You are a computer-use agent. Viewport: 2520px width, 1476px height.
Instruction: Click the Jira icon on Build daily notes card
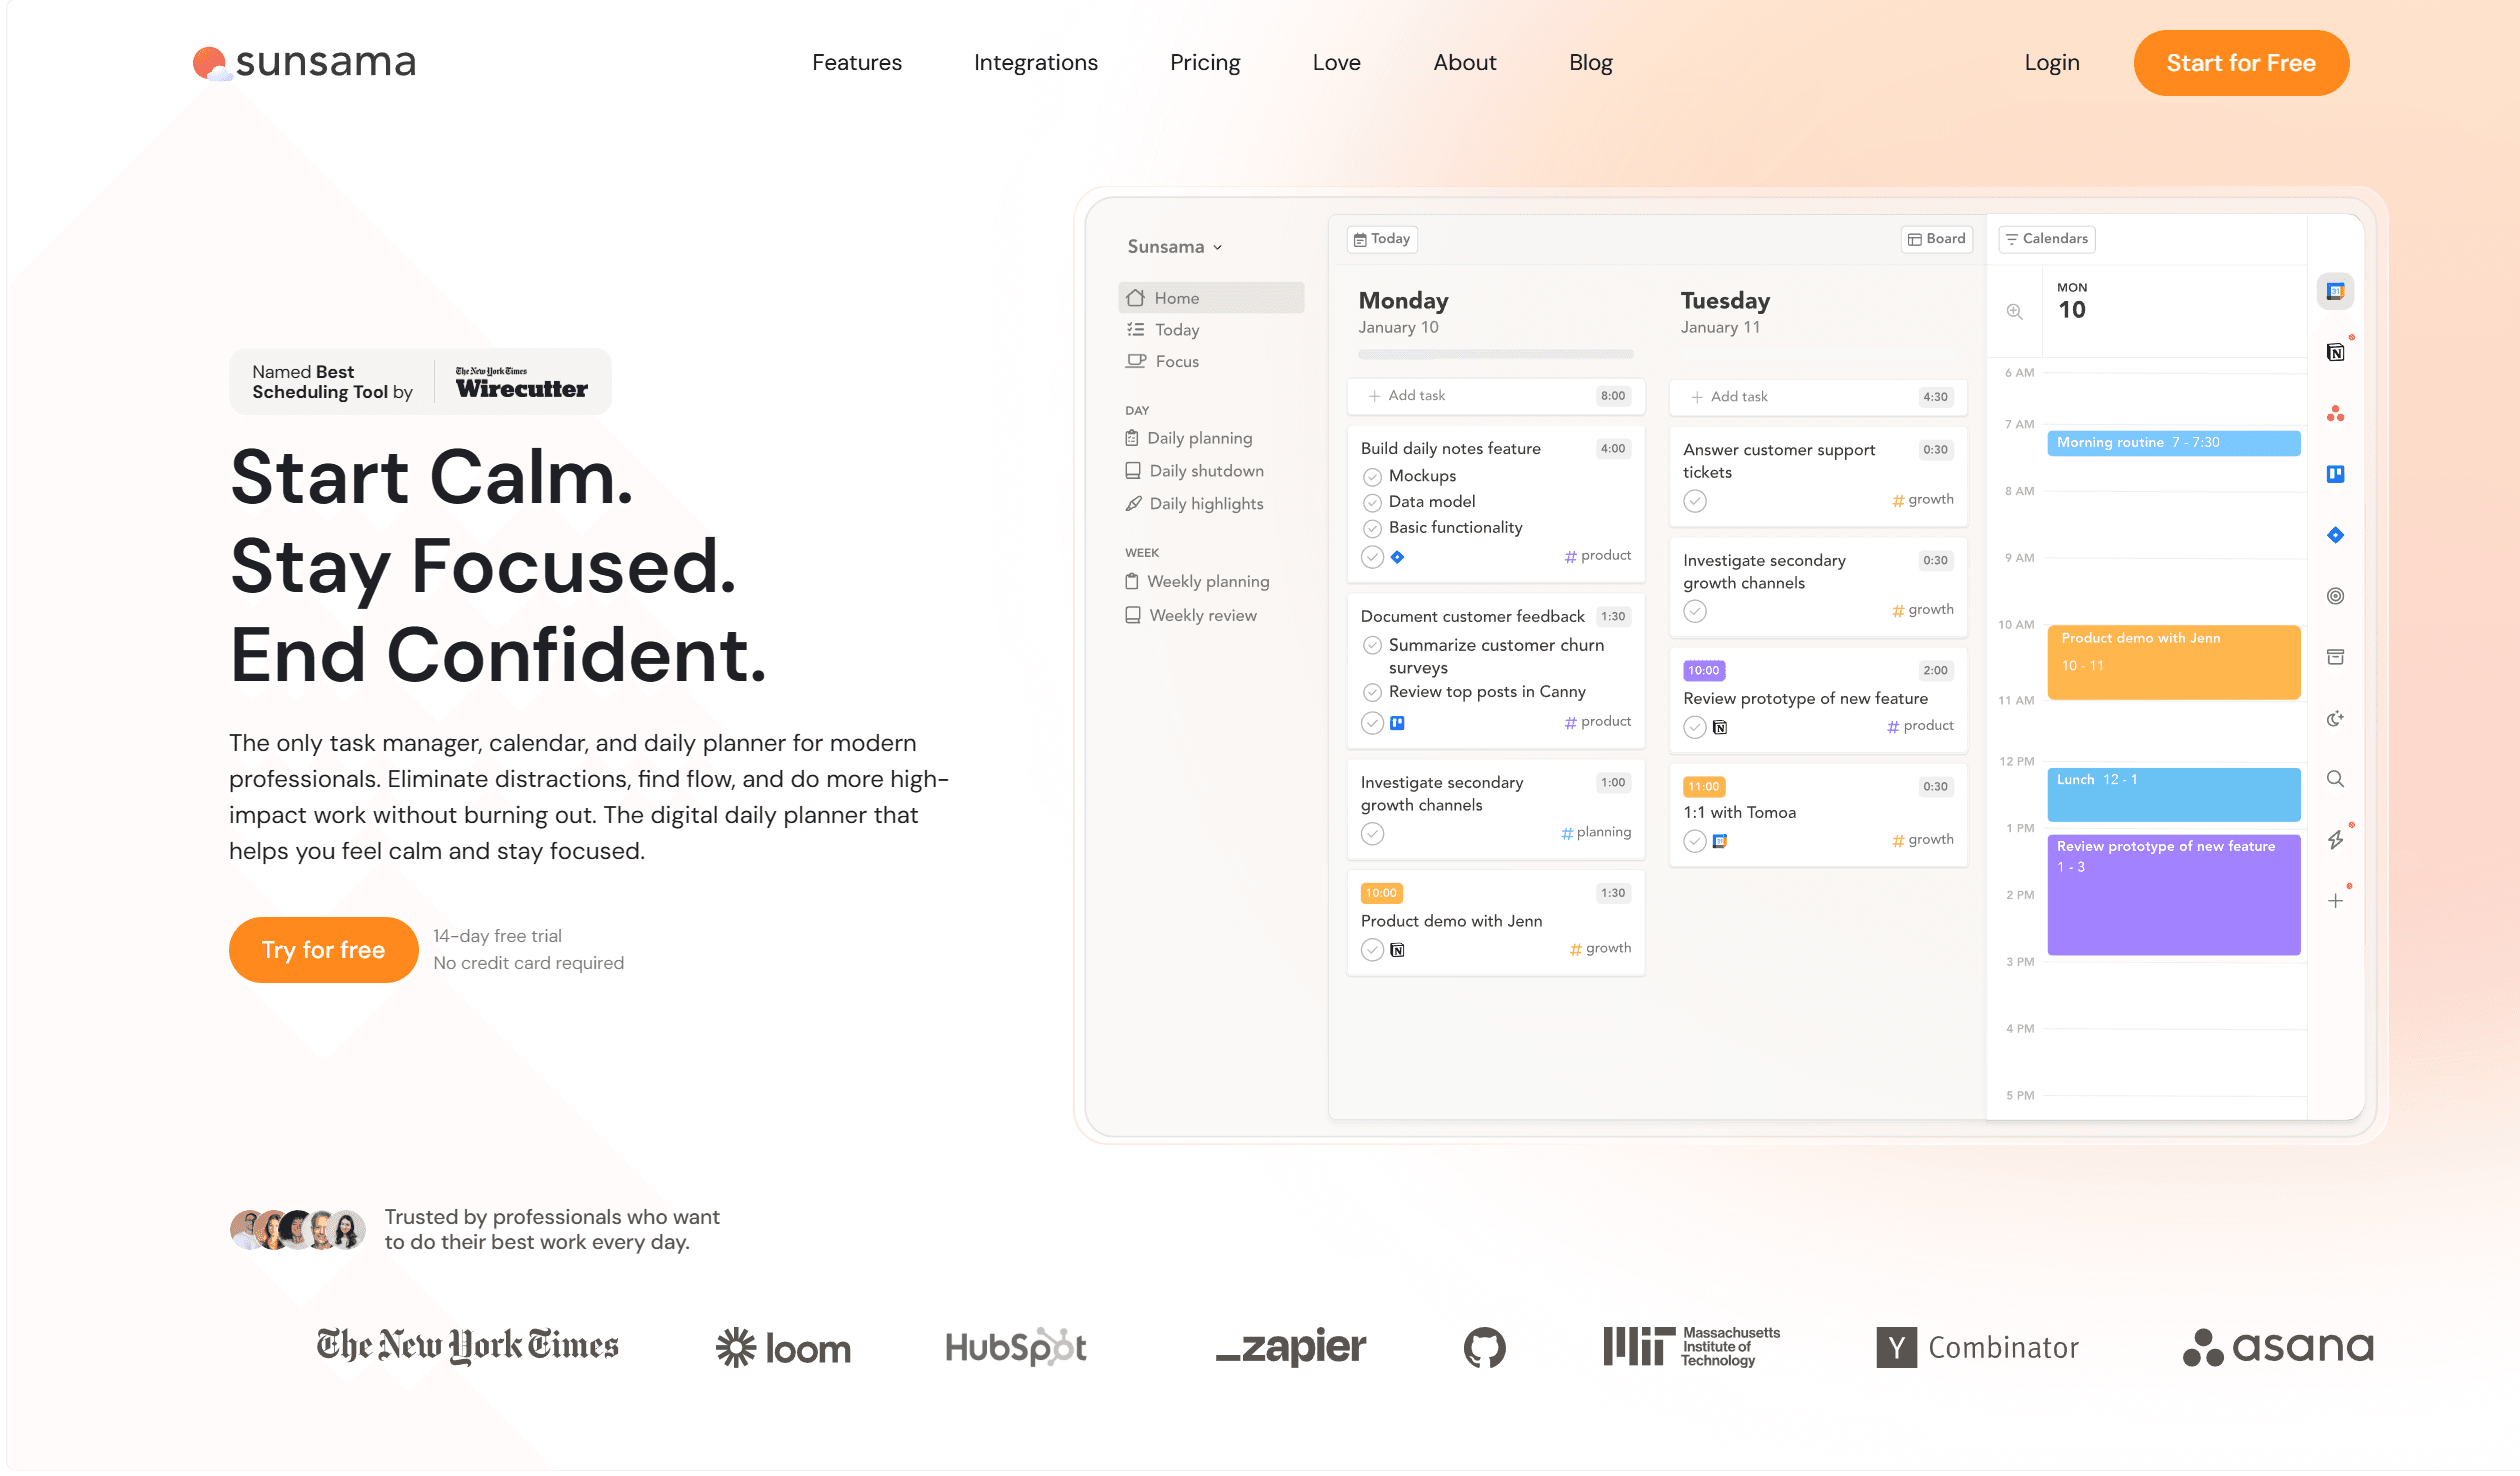point(1397,557)
